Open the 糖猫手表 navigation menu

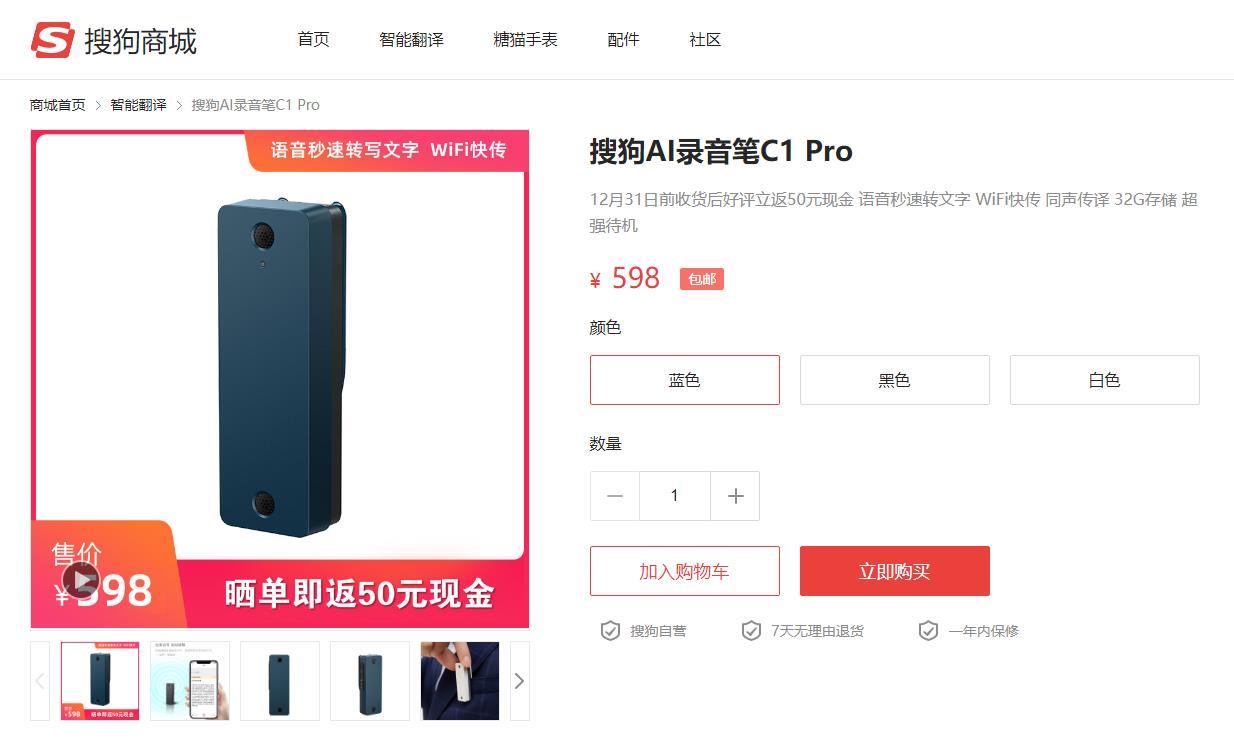pyautogui.click(x=525, y=40)
